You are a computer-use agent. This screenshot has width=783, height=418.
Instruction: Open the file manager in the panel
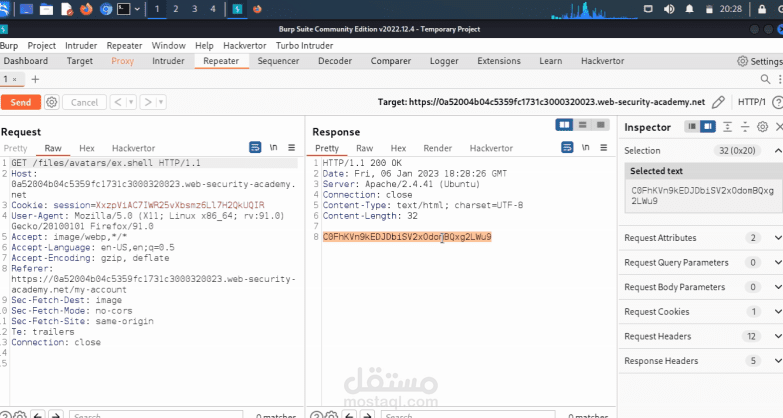pyautogui.click(x=46, y=9)
